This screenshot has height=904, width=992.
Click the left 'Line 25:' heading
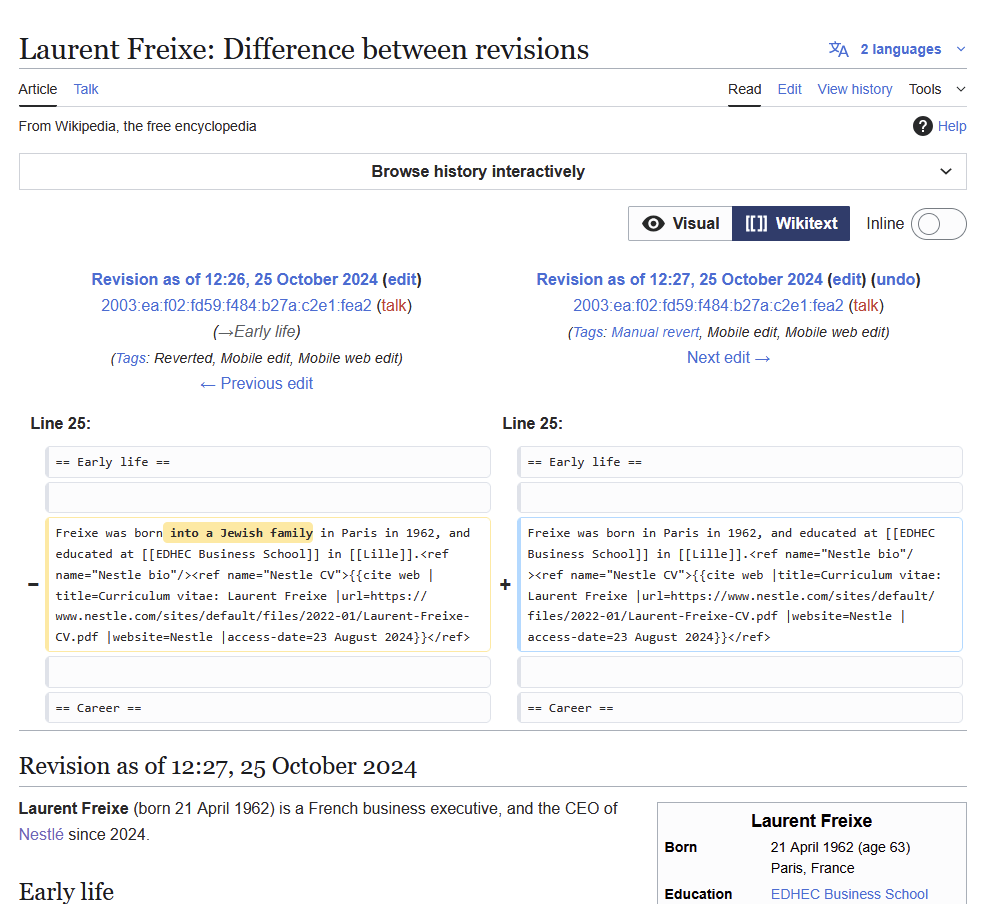tap(60, 423)
